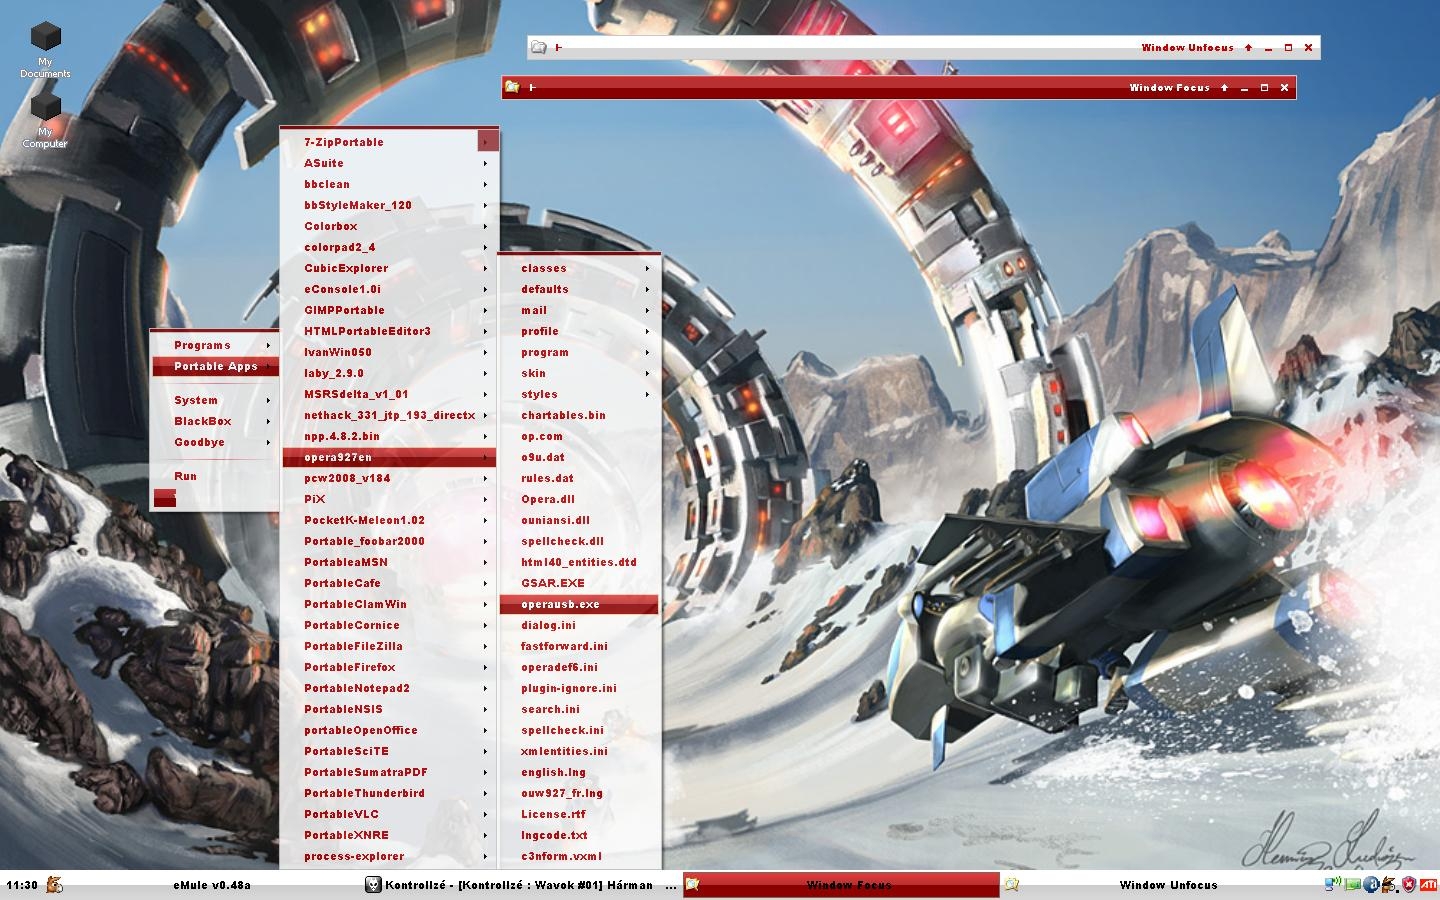The width and height of the screenshot is (1440, 900).
Task: Choose Run from the root menu
Action: 215,477
